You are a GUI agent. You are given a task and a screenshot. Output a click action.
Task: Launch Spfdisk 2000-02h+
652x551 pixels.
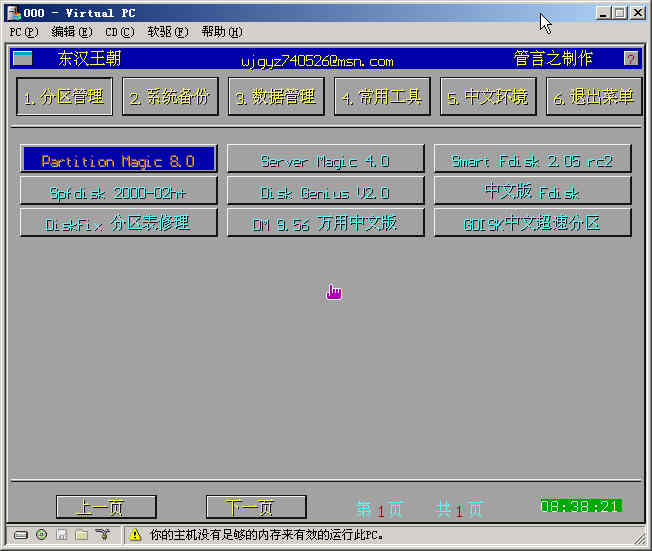(x=119, y=190)
